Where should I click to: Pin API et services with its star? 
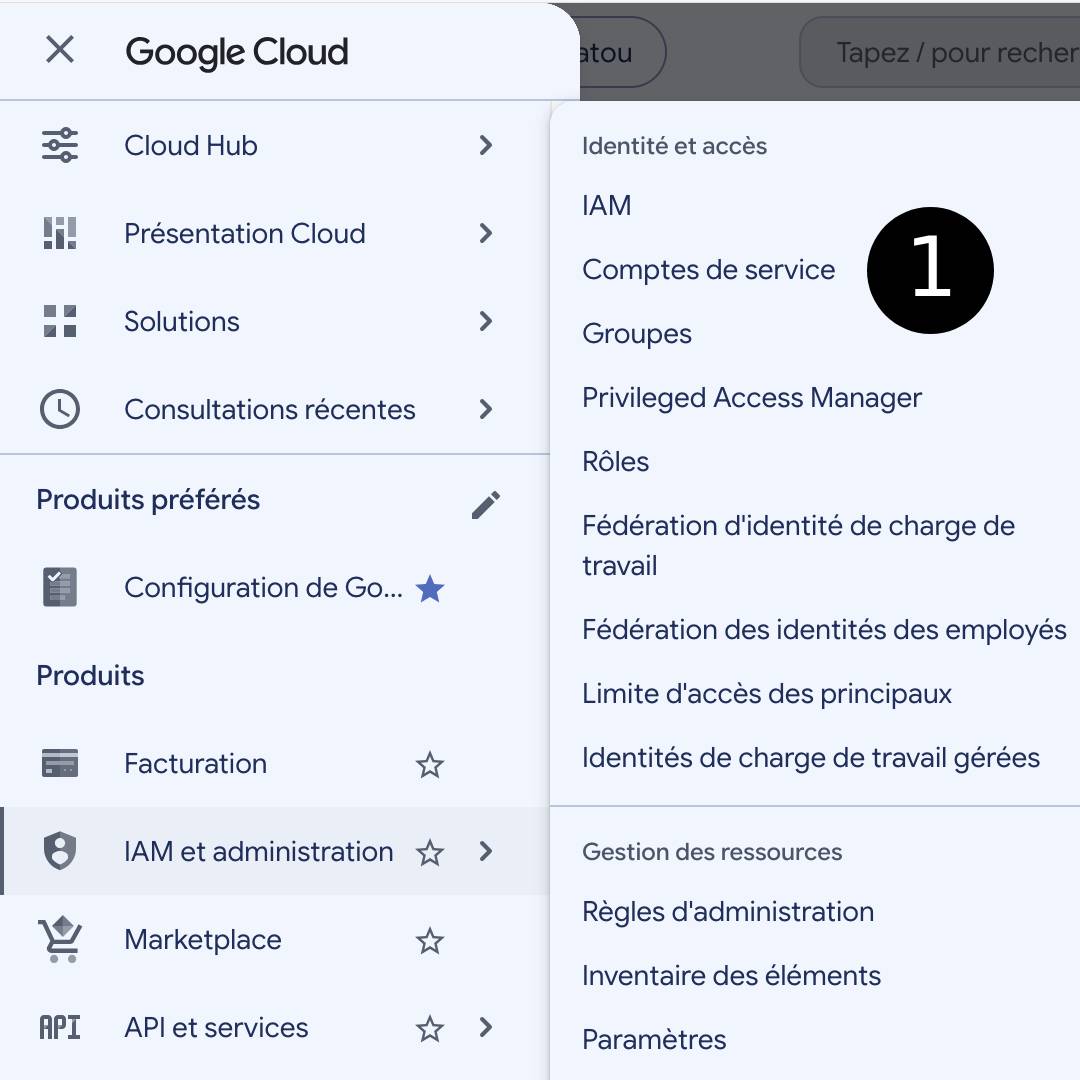tap(430, 1029)
